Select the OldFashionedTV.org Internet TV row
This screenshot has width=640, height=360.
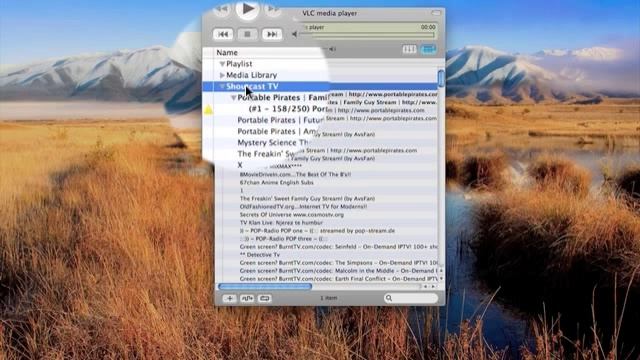(x=303, y=207)
